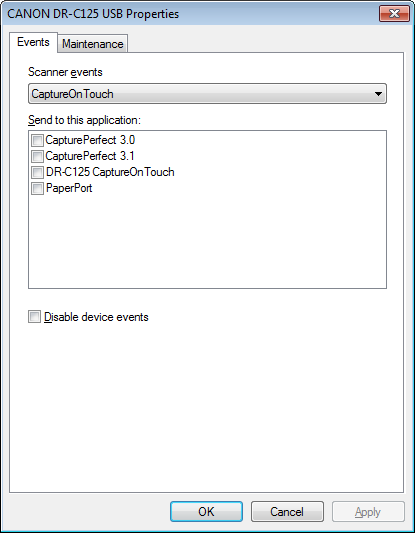Screen dimensions: 415x533
Task: Click the CANON DR-C125 USB Properties title bar
Action: point(190,14)
